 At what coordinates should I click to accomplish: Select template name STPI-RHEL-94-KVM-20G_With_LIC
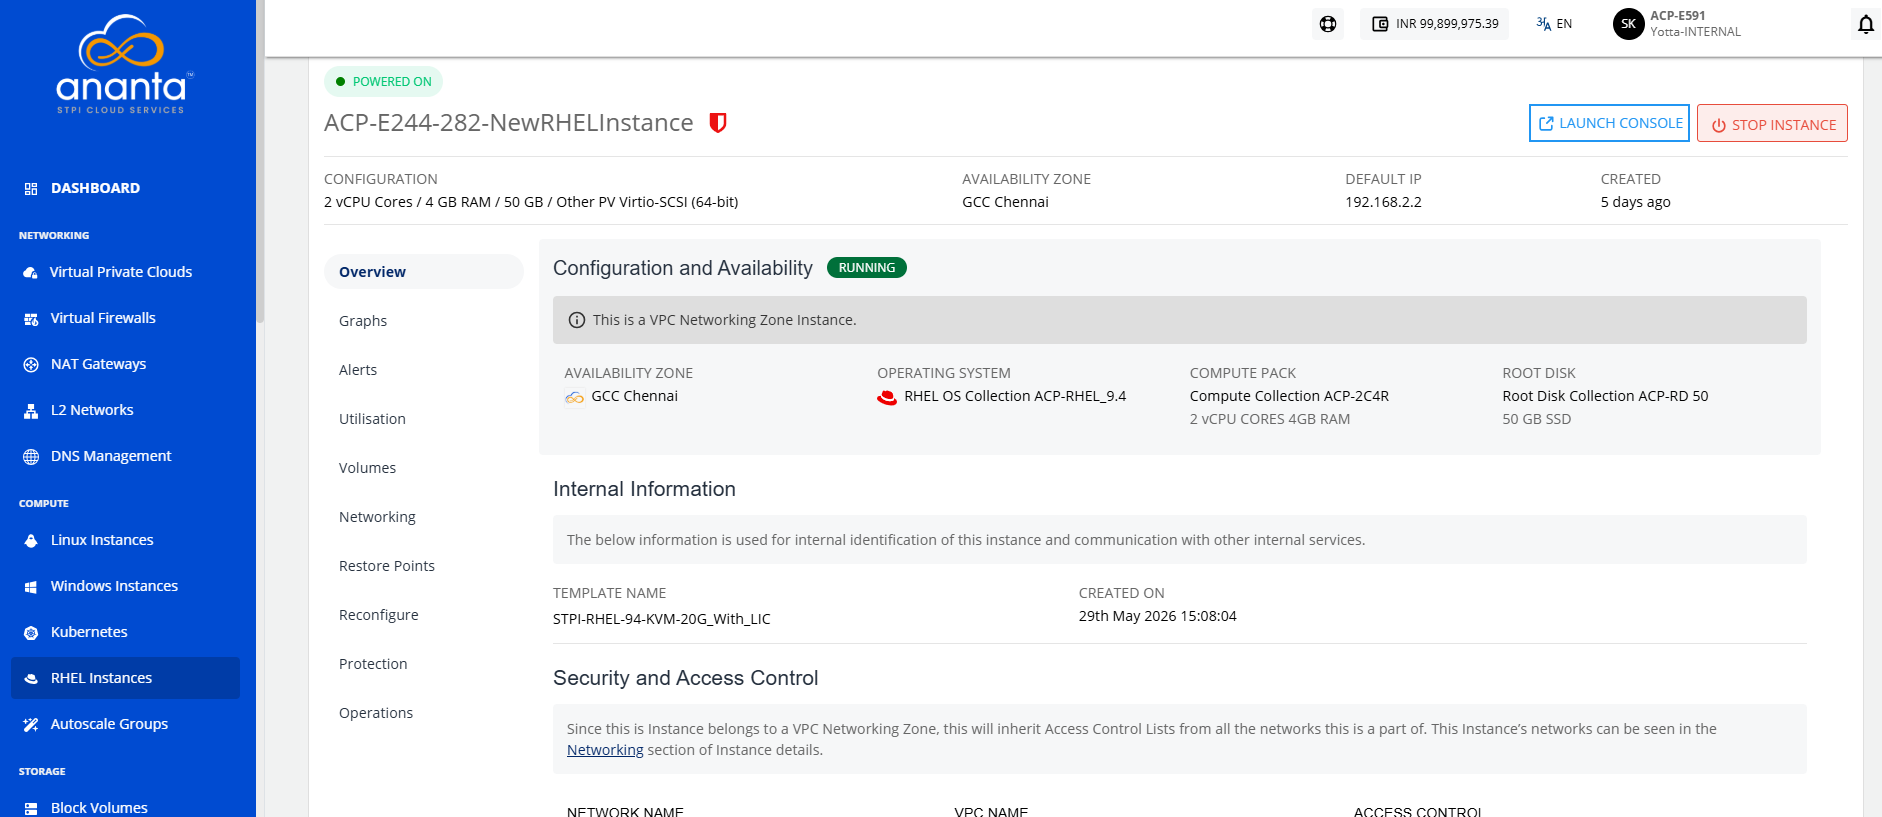click(x=662, y=619)
